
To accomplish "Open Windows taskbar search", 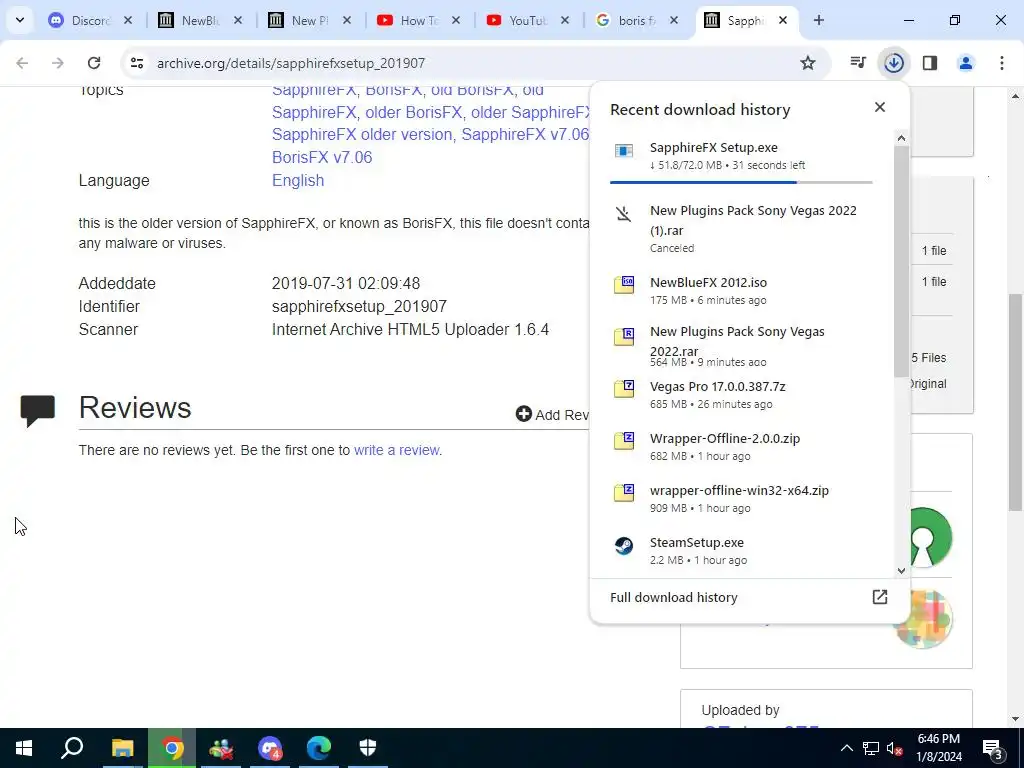I will [72, 748].
